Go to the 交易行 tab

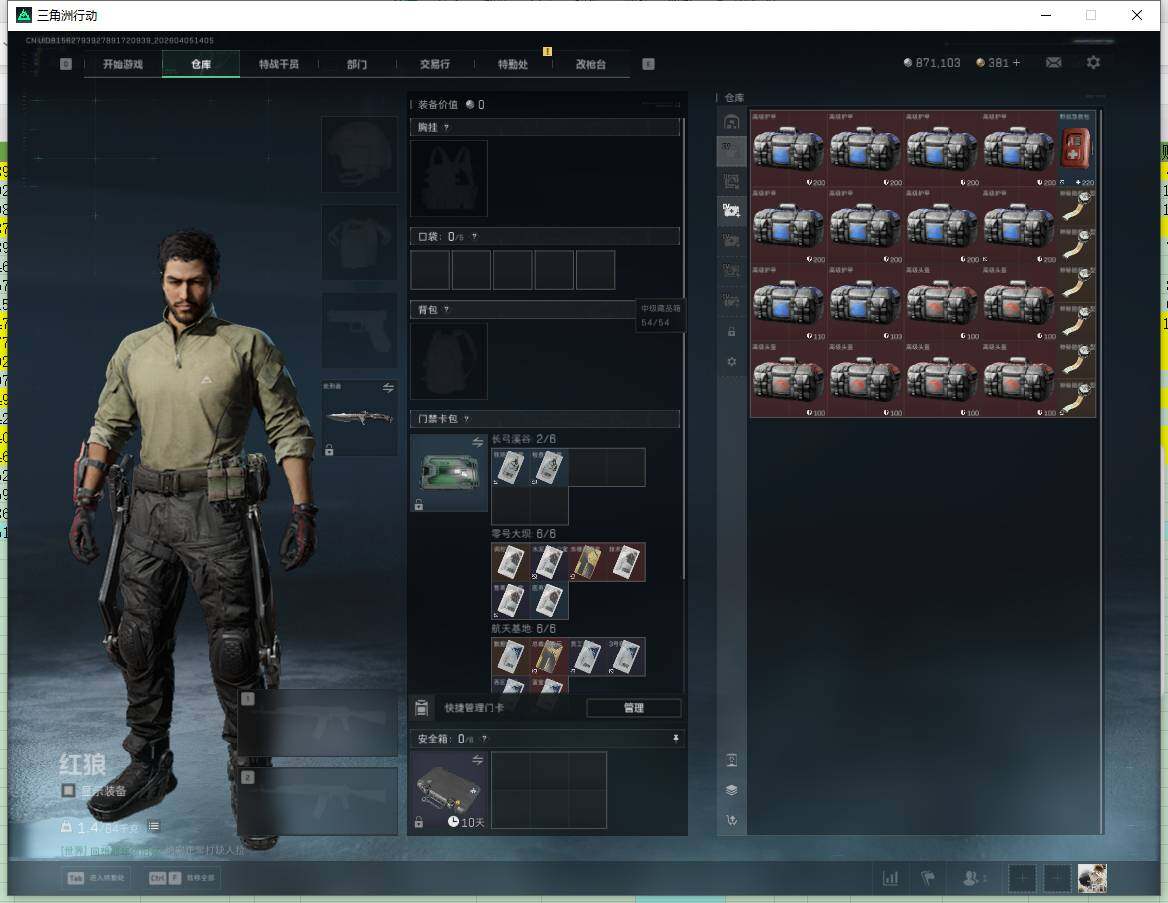[x=435, y=64]
